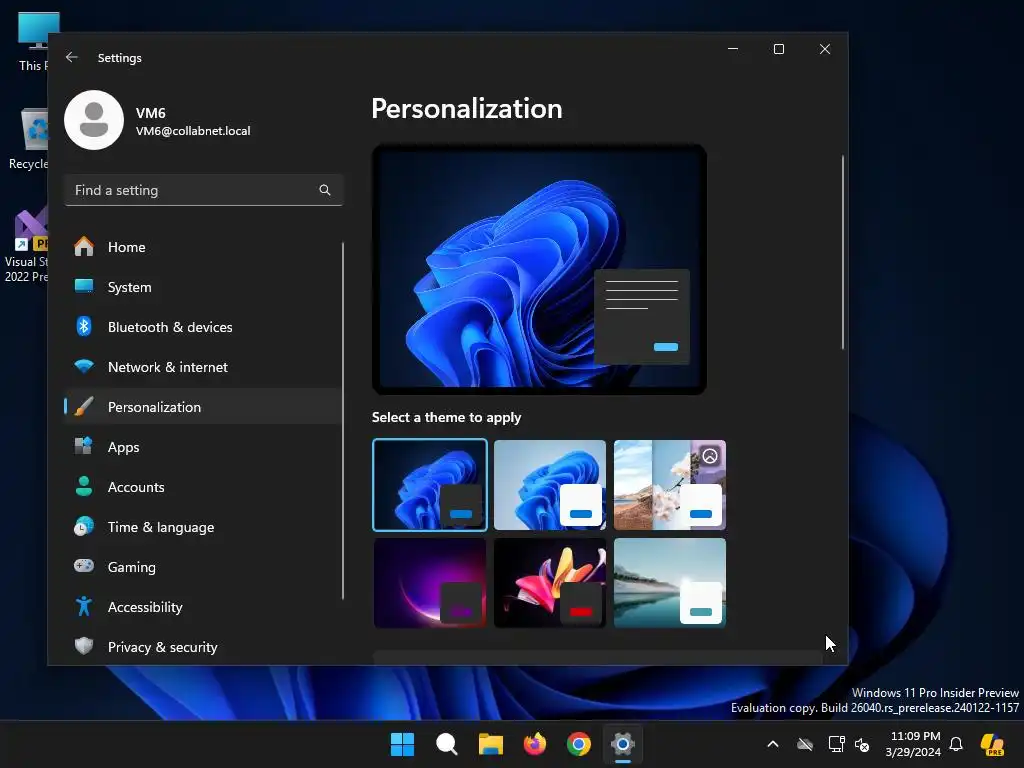Click the Settings content scrollbar
1024x768 pixels.
(x=843, y=252)
